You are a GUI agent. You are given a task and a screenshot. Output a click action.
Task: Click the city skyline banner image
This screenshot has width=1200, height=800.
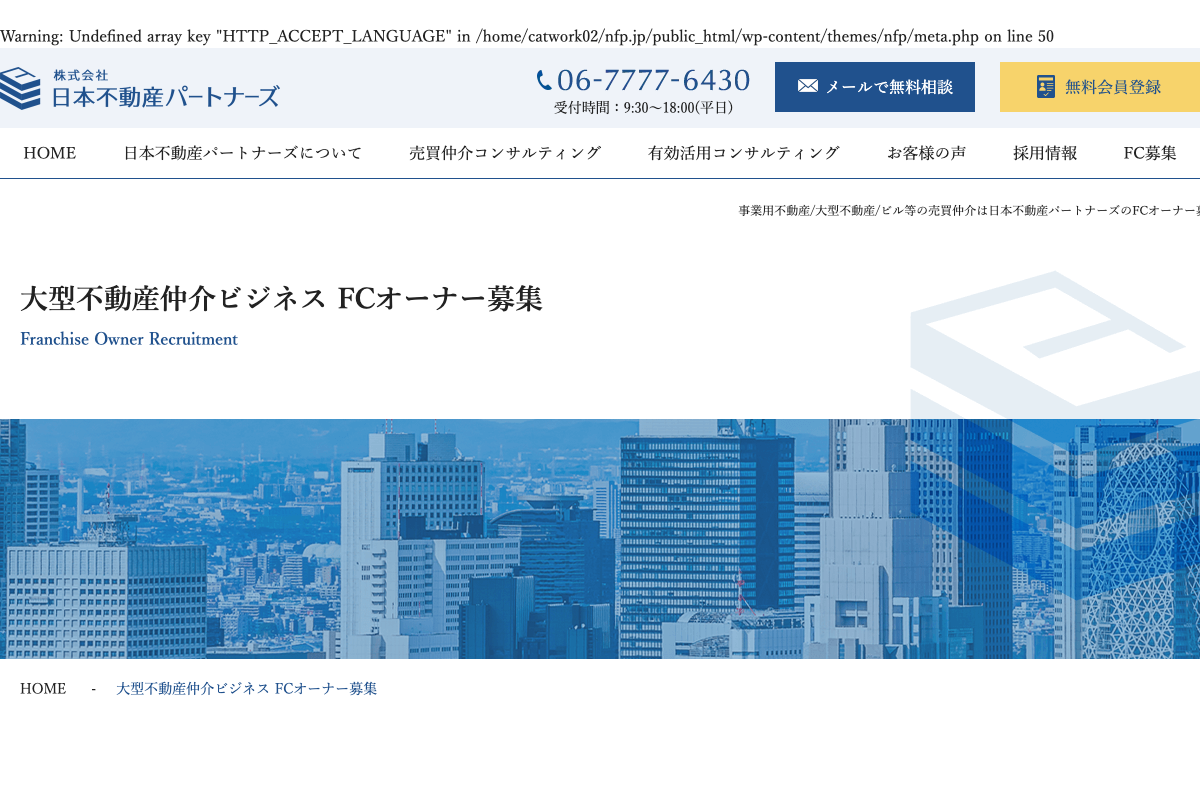click(600, 539)
